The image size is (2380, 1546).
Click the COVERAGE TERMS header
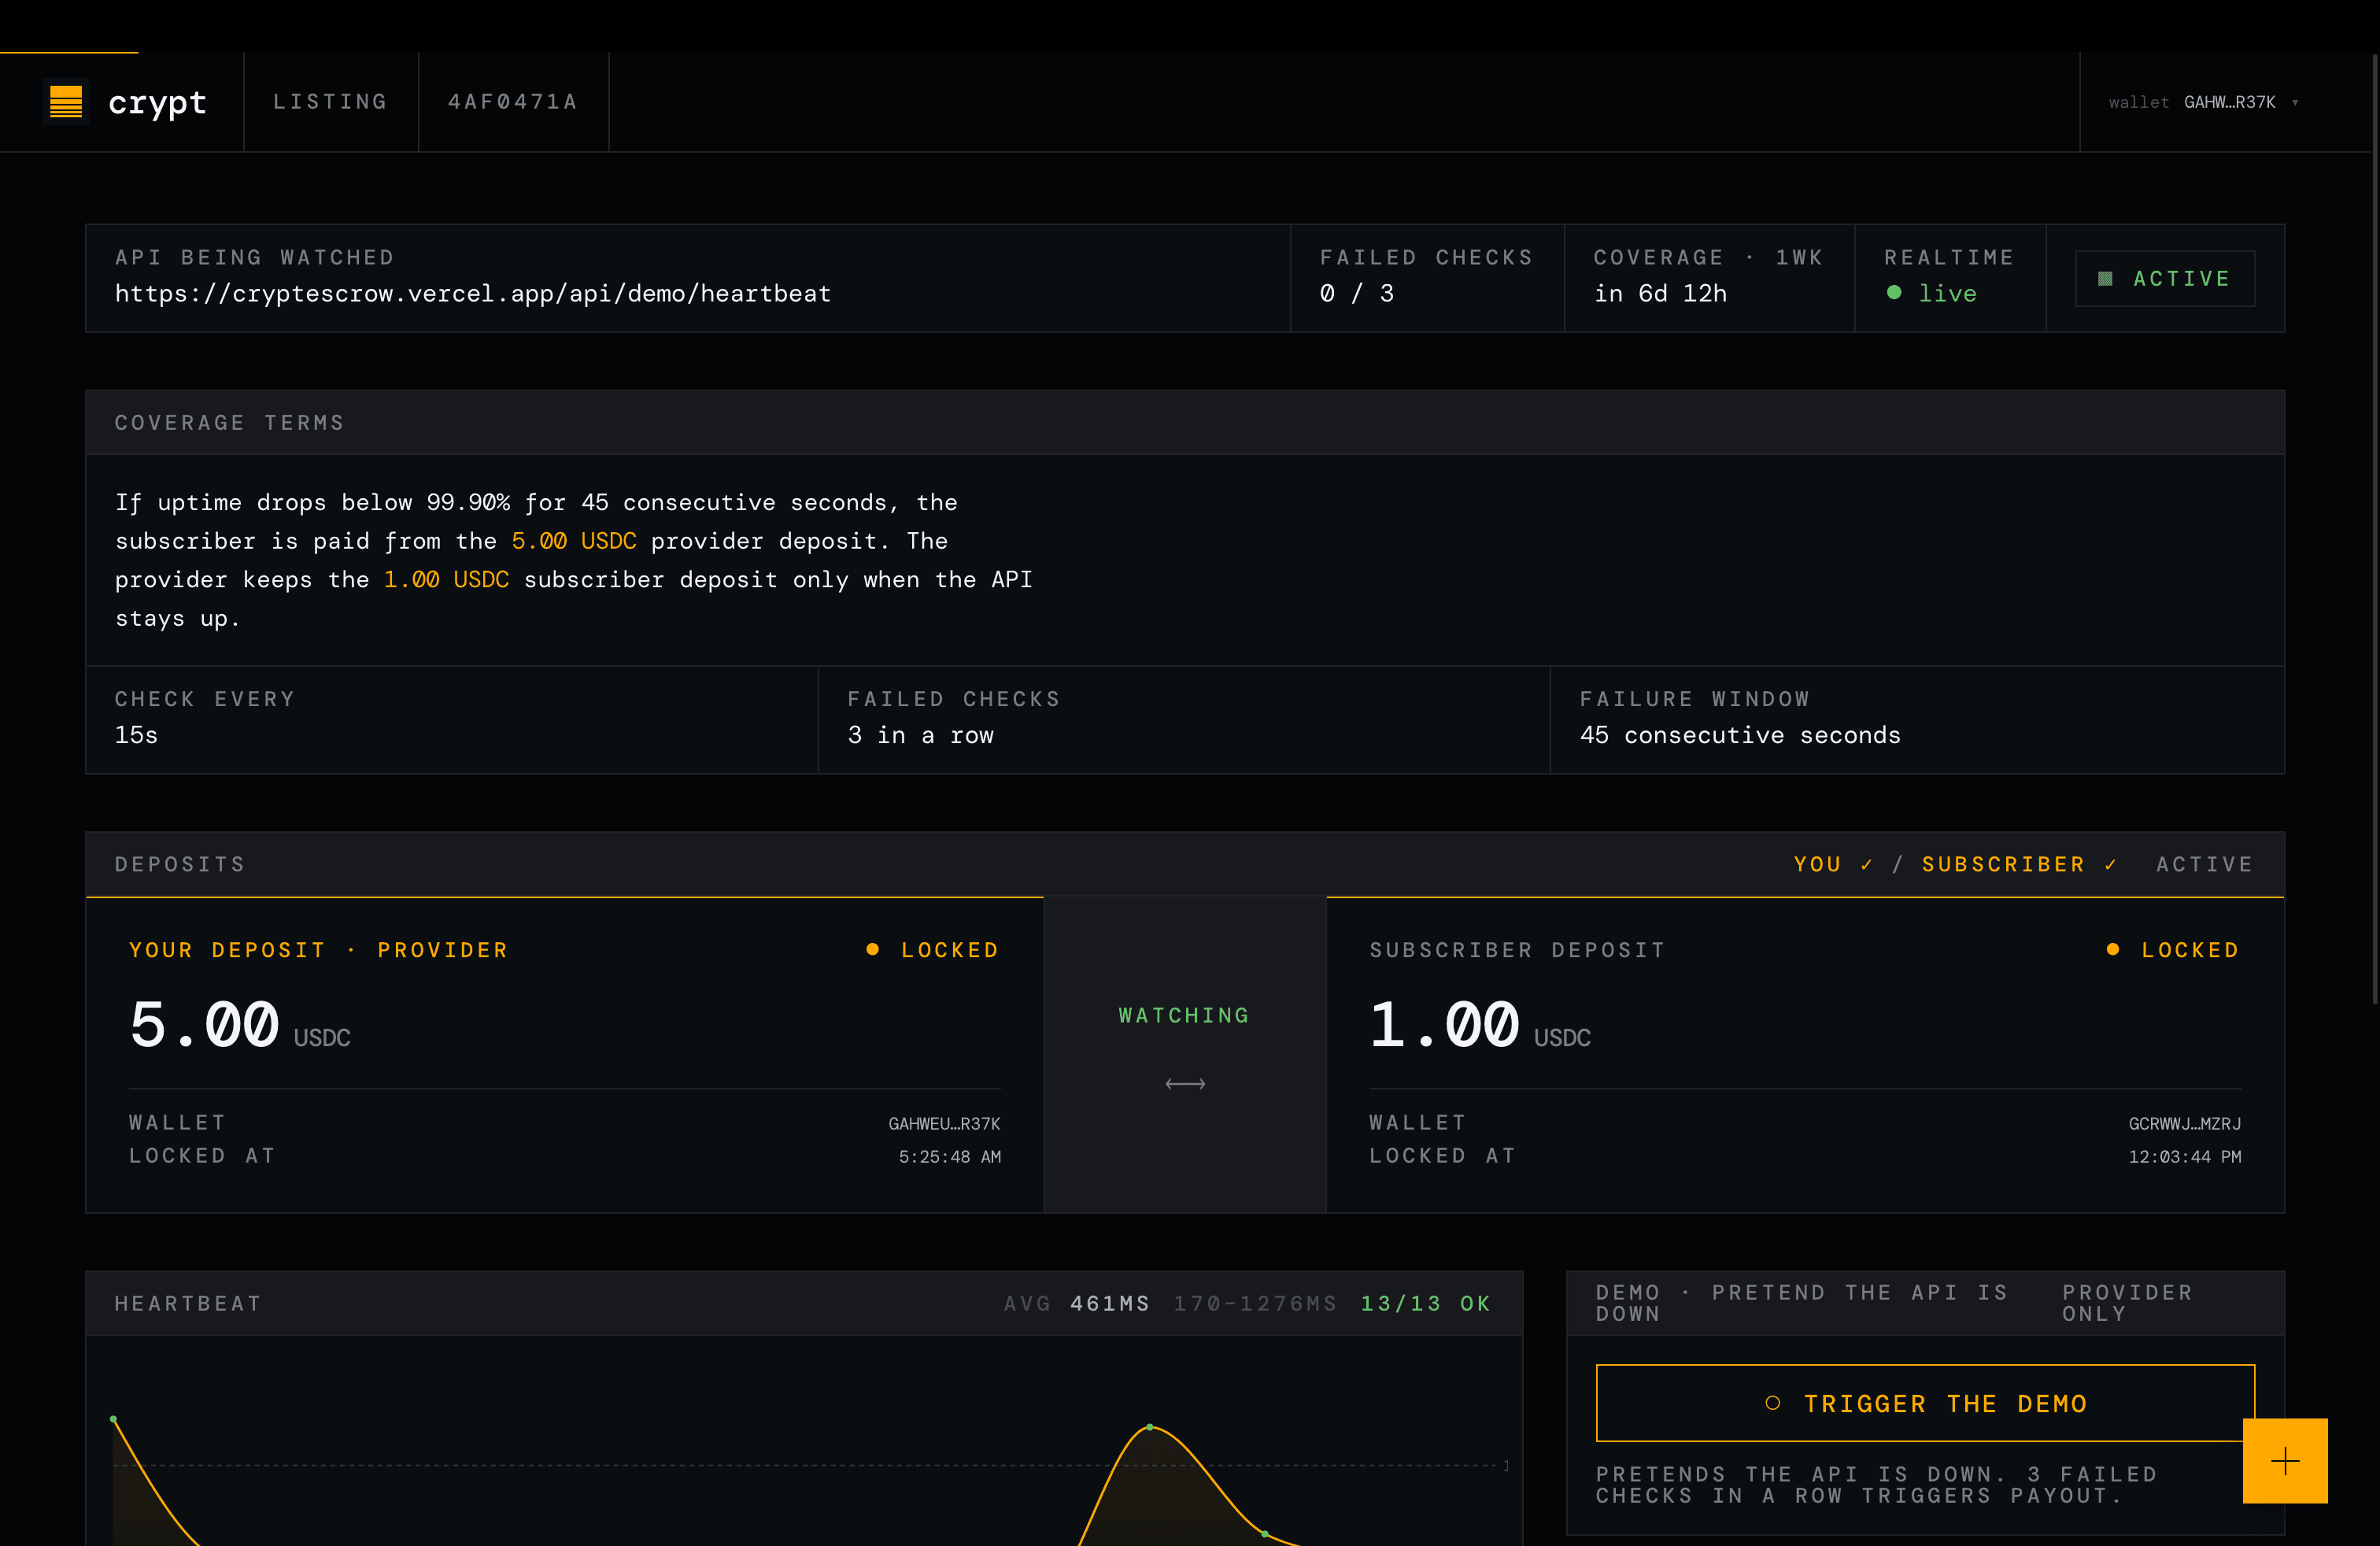tap(1185, 423)
